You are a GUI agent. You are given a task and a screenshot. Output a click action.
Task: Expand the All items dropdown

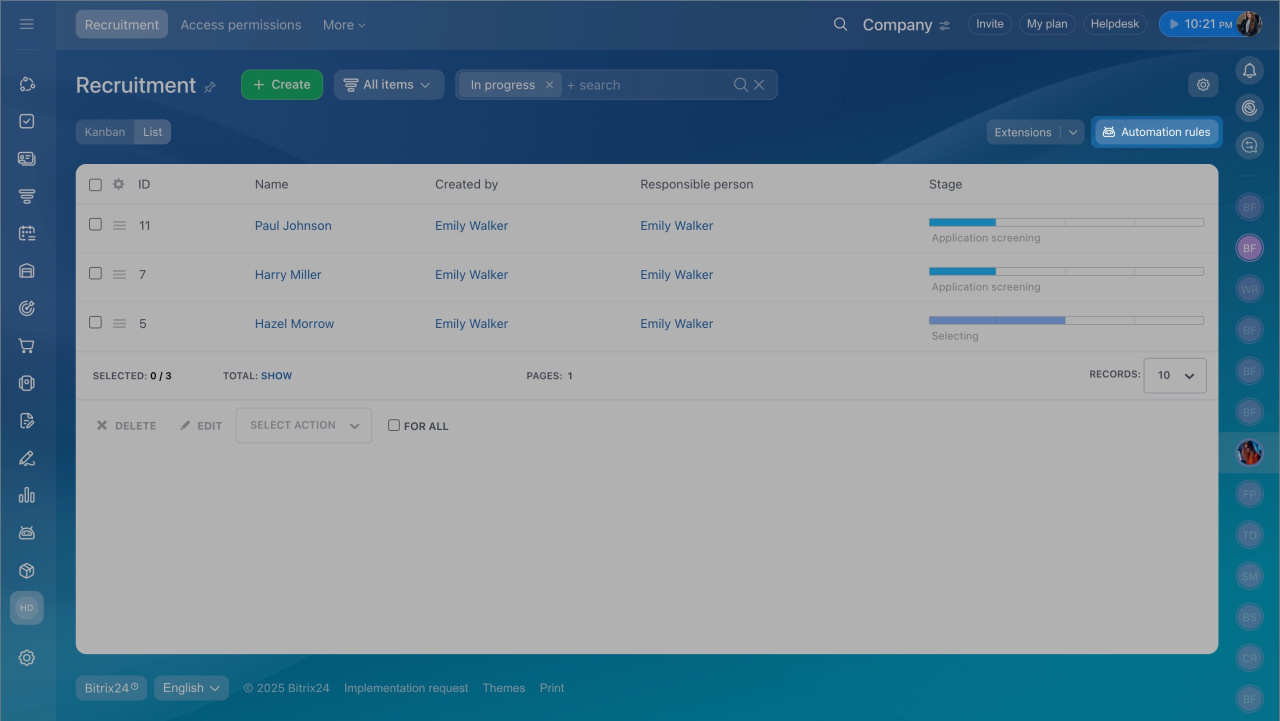click(388, 85)
